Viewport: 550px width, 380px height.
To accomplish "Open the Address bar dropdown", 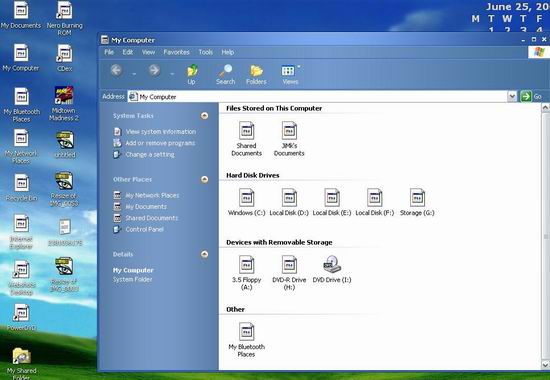I will 512,96.
